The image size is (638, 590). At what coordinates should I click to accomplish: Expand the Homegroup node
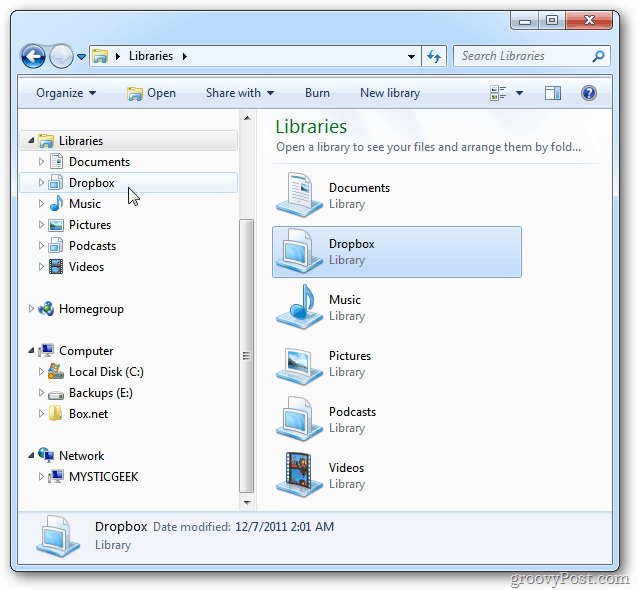click(31, 309)
